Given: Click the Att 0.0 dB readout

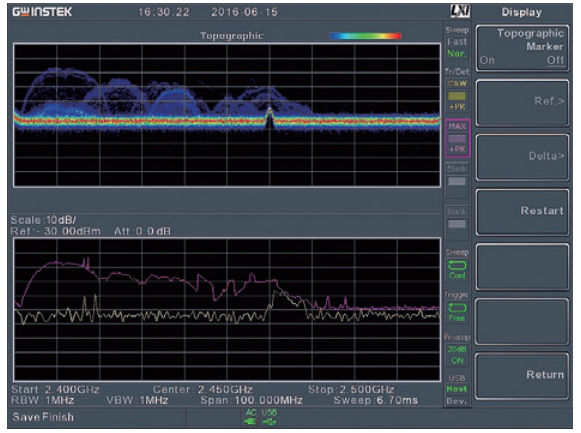Looking at the screenshot, I should tap(142, 232).
